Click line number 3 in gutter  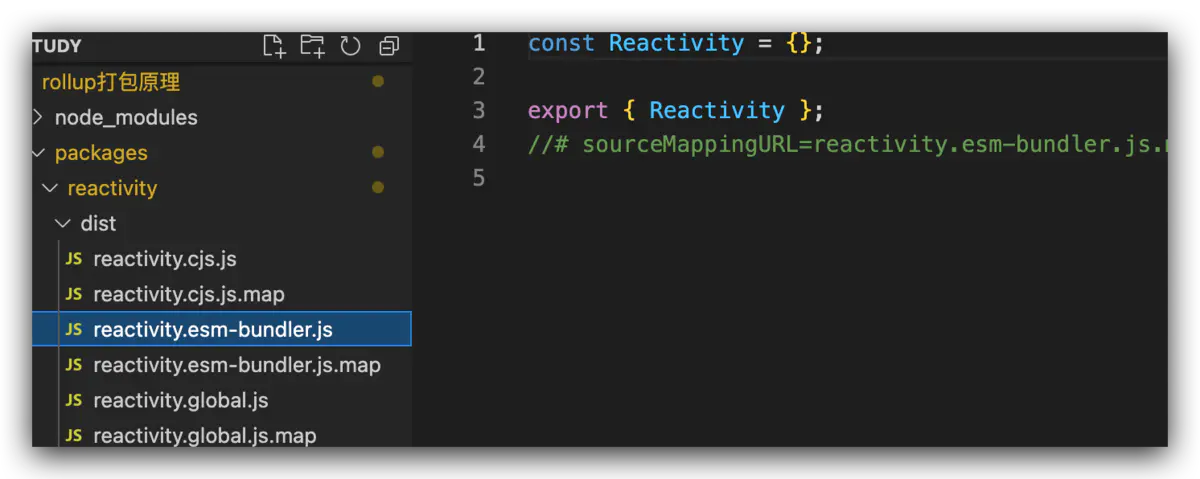478,110
